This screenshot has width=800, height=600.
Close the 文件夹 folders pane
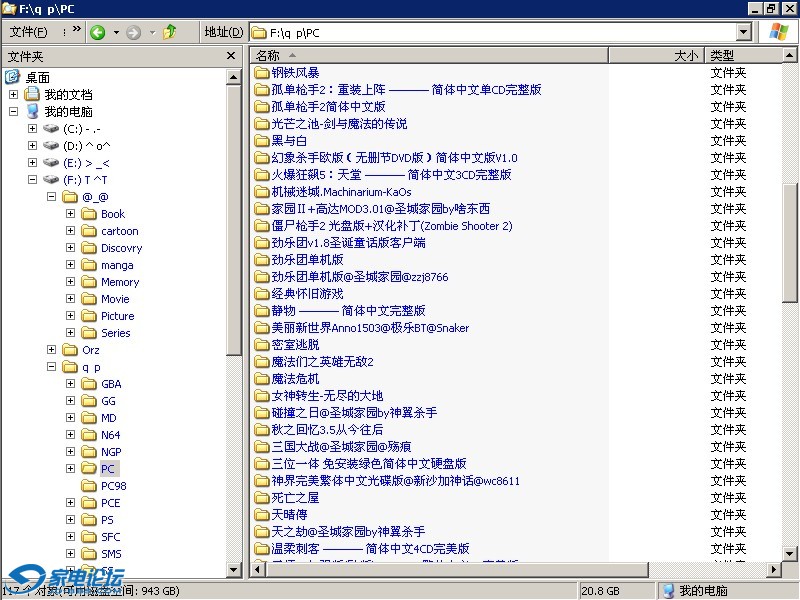point(231,56)
